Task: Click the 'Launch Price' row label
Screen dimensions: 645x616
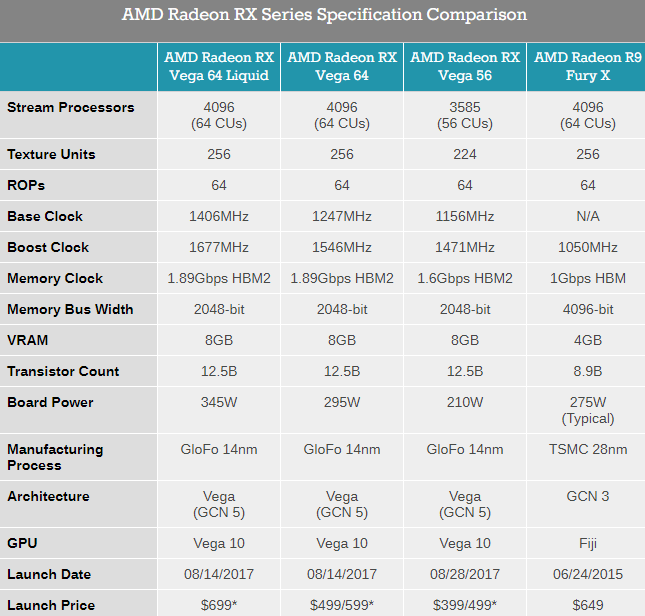Action: click(x=51, y=605)
